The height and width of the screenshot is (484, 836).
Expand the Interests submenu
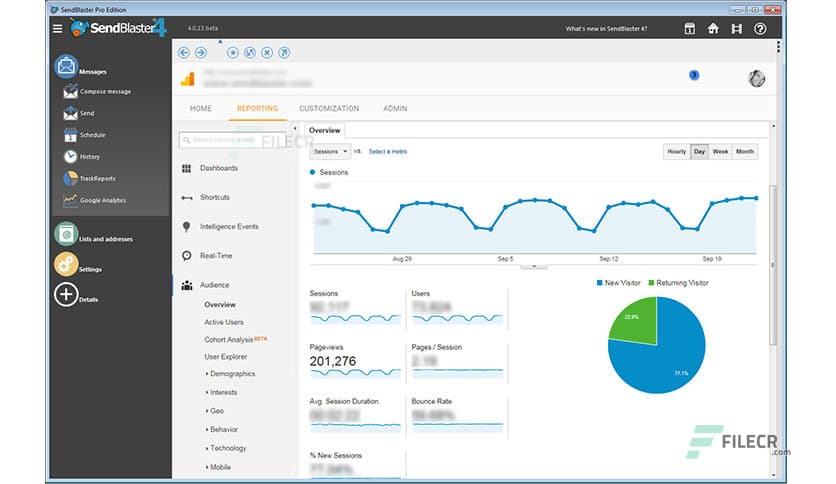coord(221,392)
